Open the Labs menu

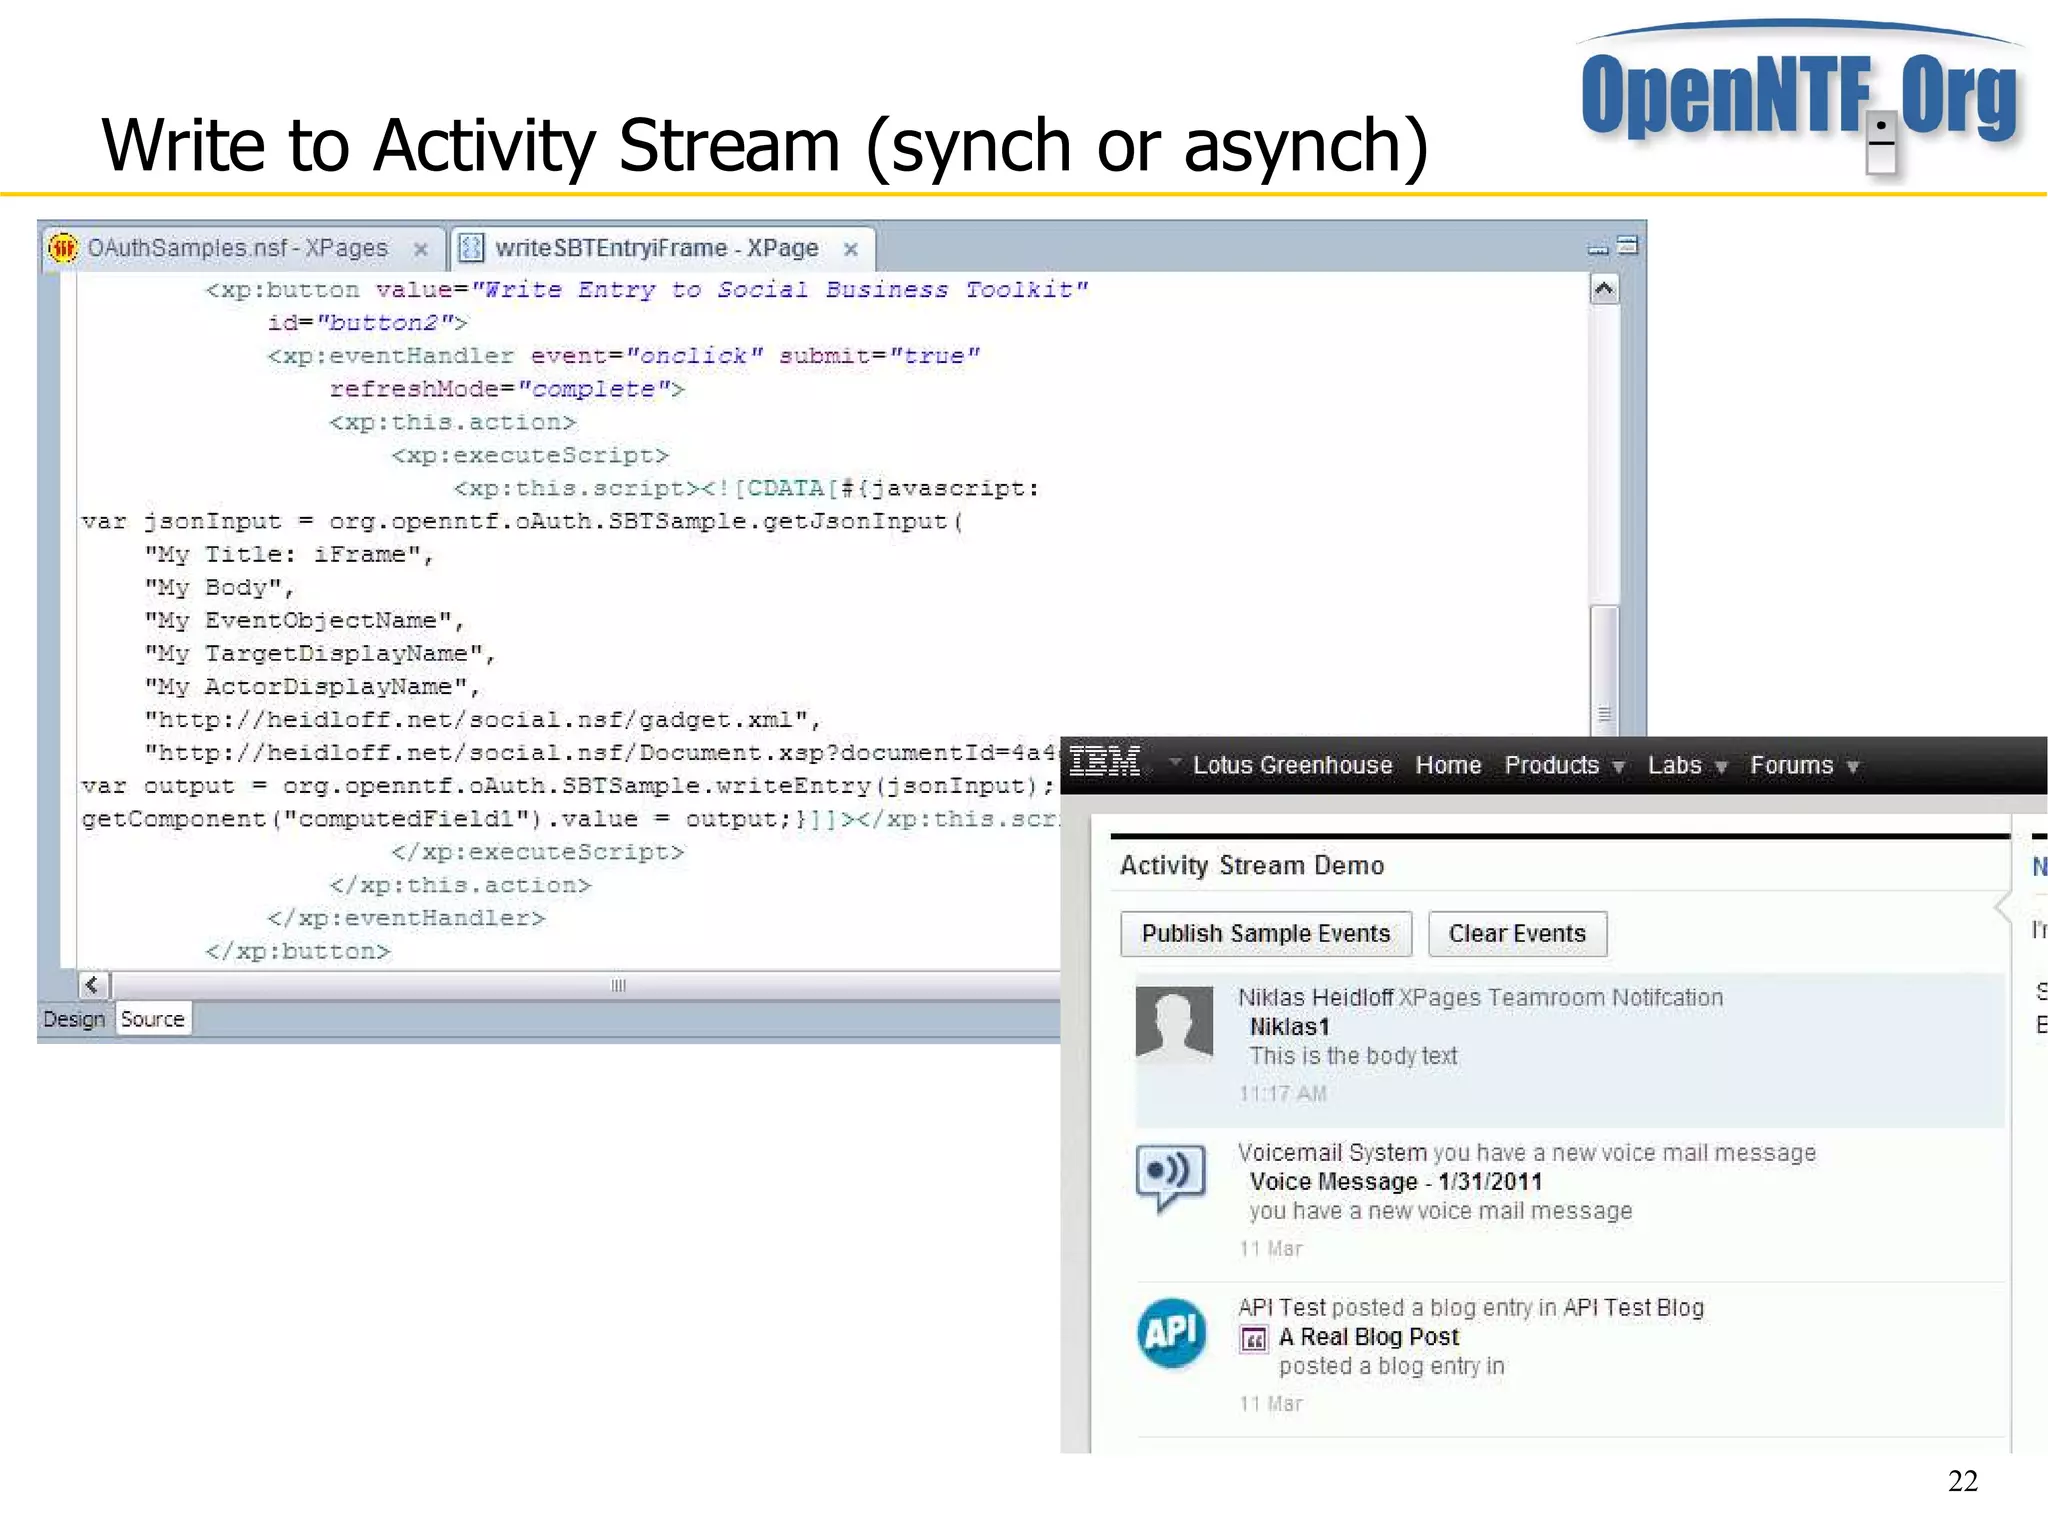(1674, 765)
